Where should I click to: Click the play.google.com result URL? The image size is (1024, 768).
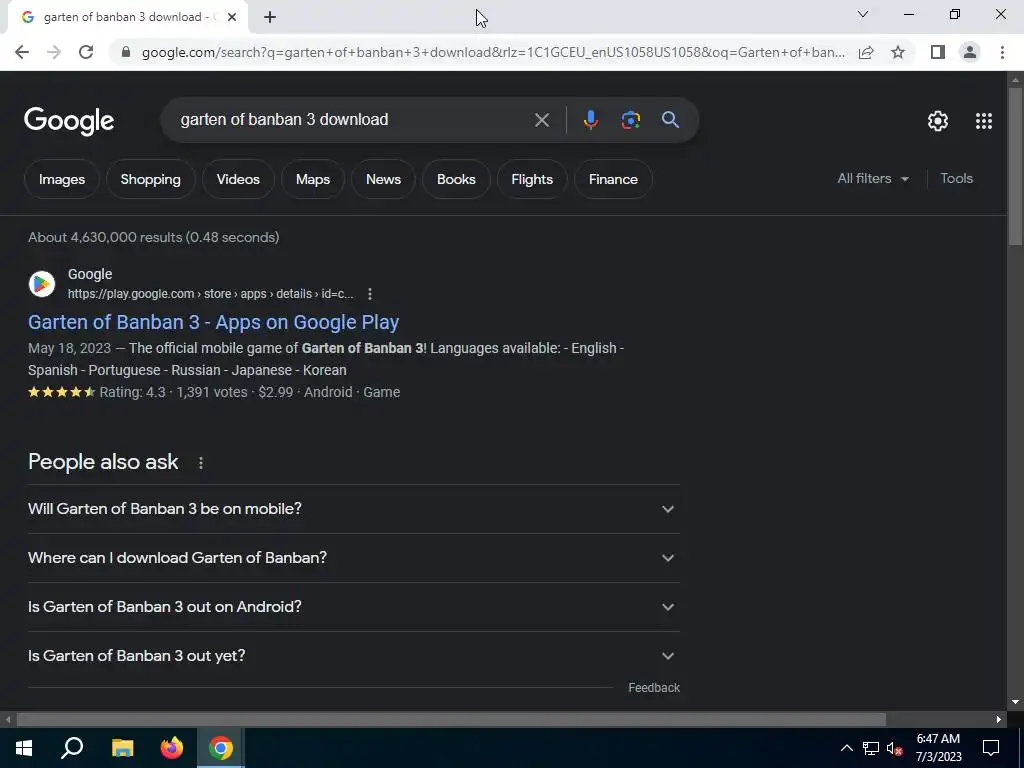(x=210, y=294)
